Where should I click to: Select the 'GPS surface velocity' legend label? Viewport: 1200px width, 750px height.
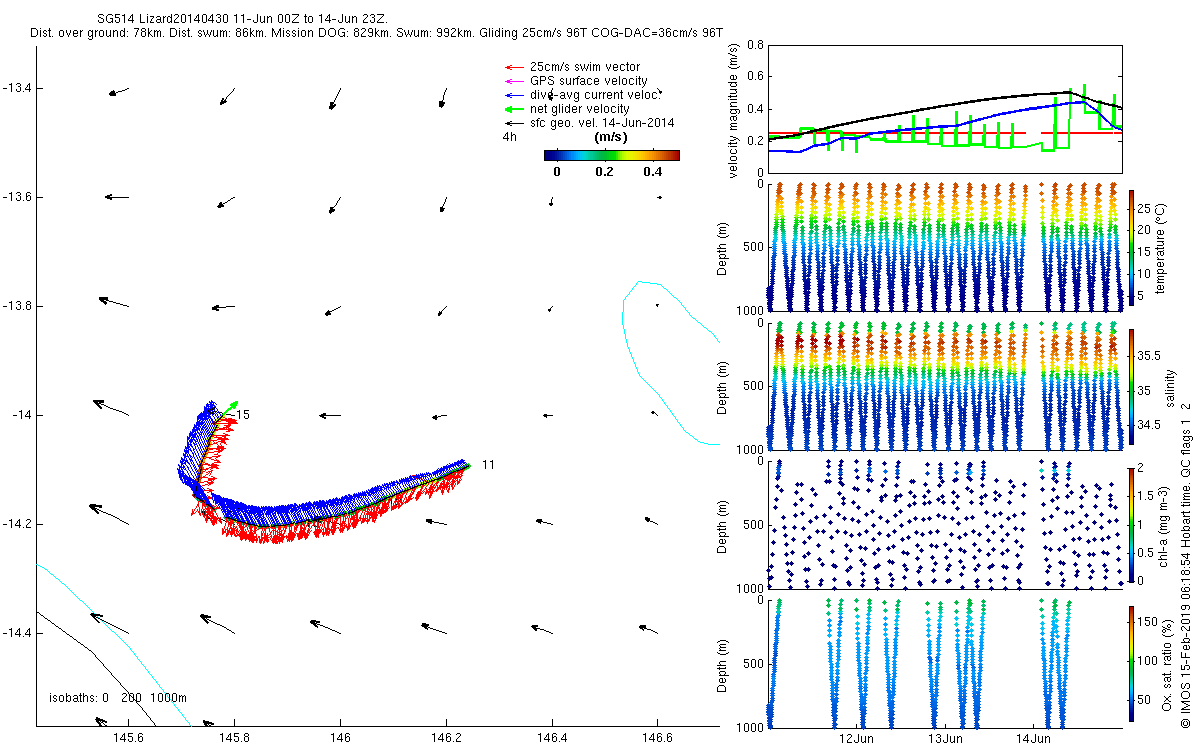tap(588, 81)
